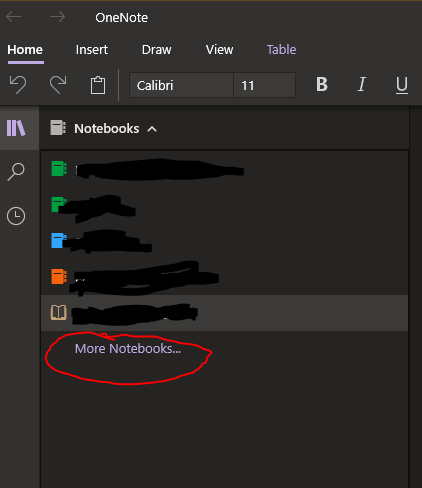This screenshot has width=422, height=488.
Task: Toggle Underline formatting
Action: coord(402,85)
